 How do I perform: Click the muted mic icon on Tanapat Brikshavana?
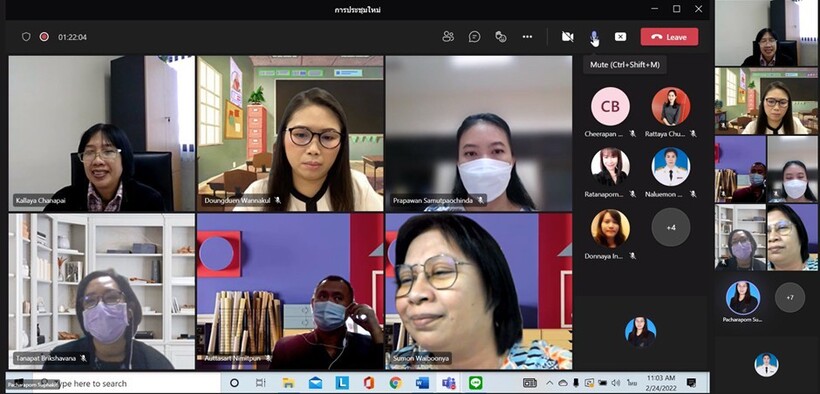[x=83, y=358]
